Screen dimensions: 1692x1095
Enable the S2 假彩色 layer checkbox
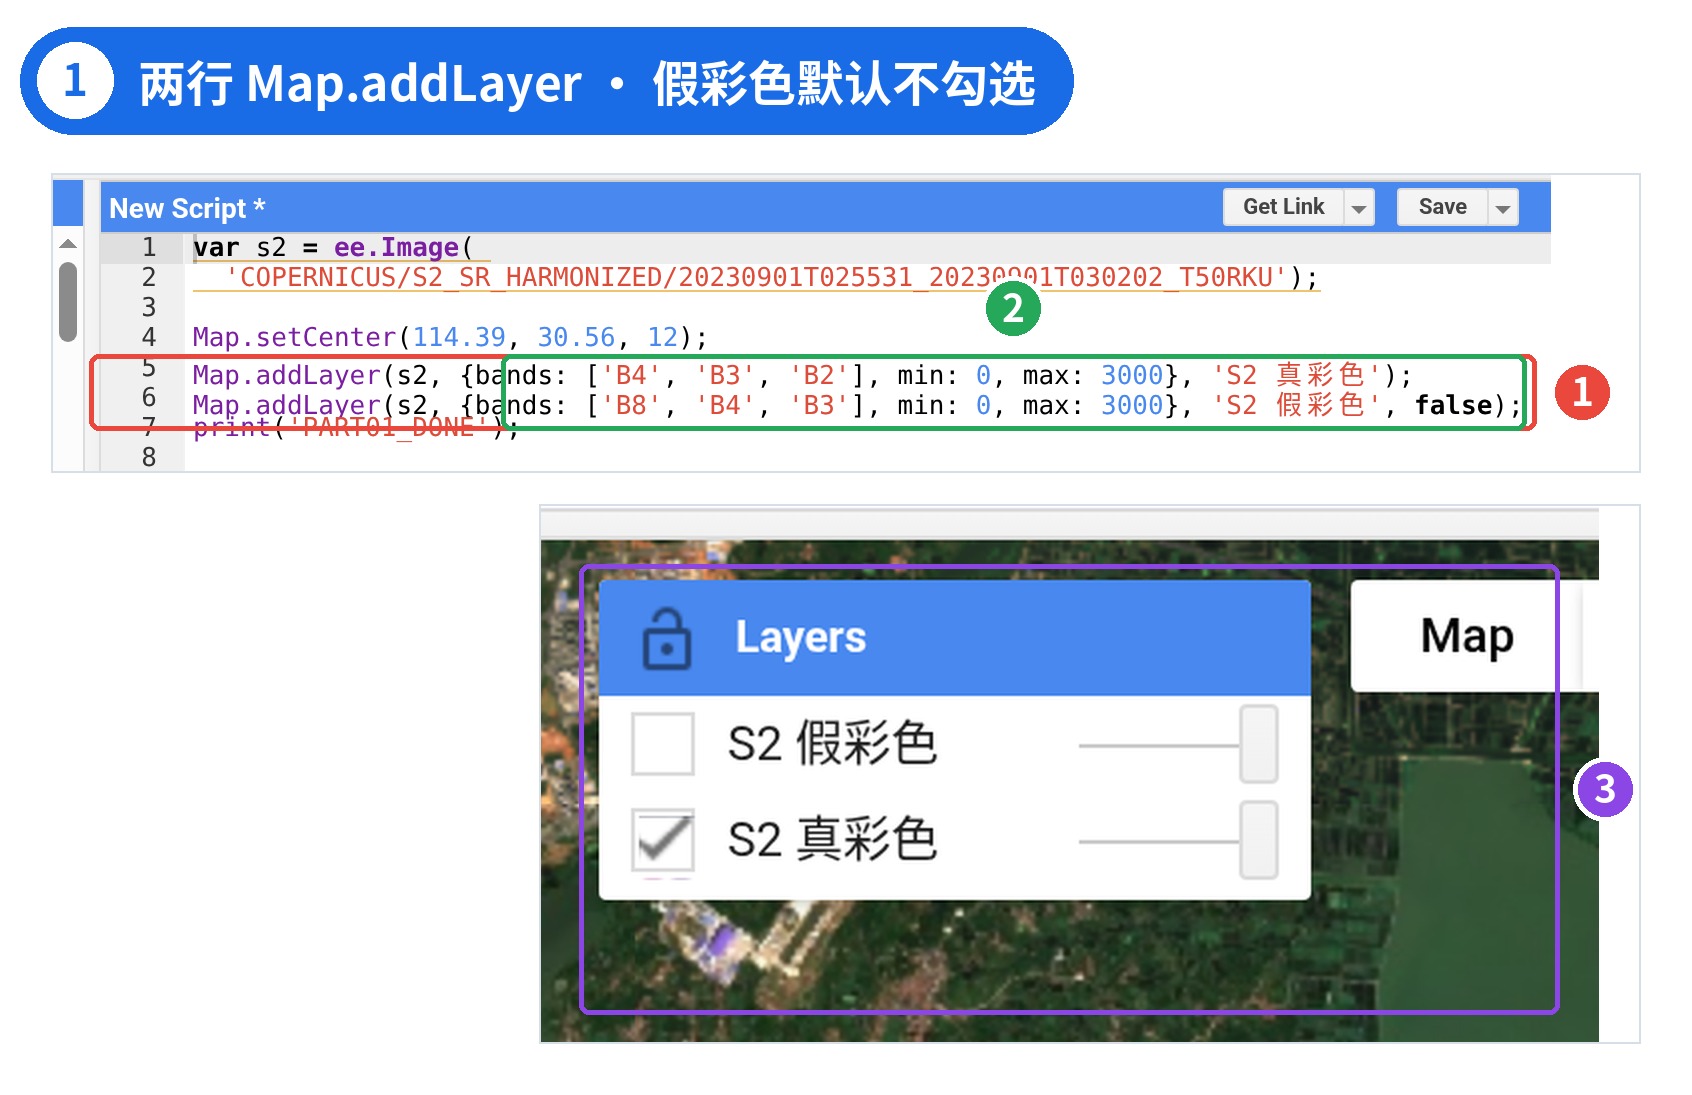662,744
